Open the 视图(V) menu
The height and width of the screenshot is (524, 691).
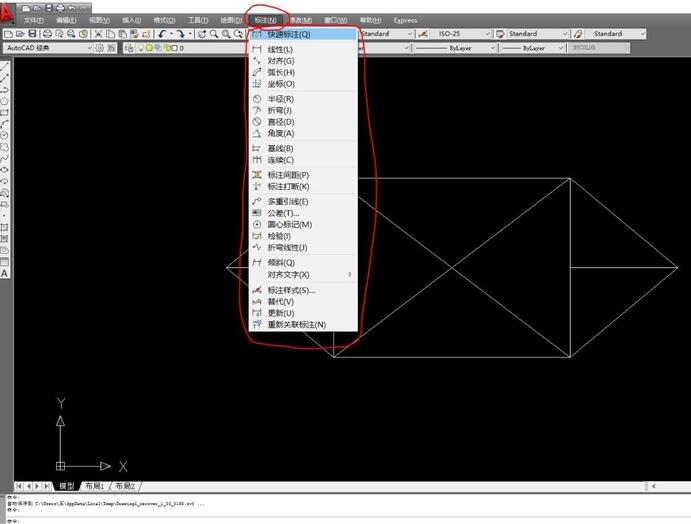pos(99,20)
